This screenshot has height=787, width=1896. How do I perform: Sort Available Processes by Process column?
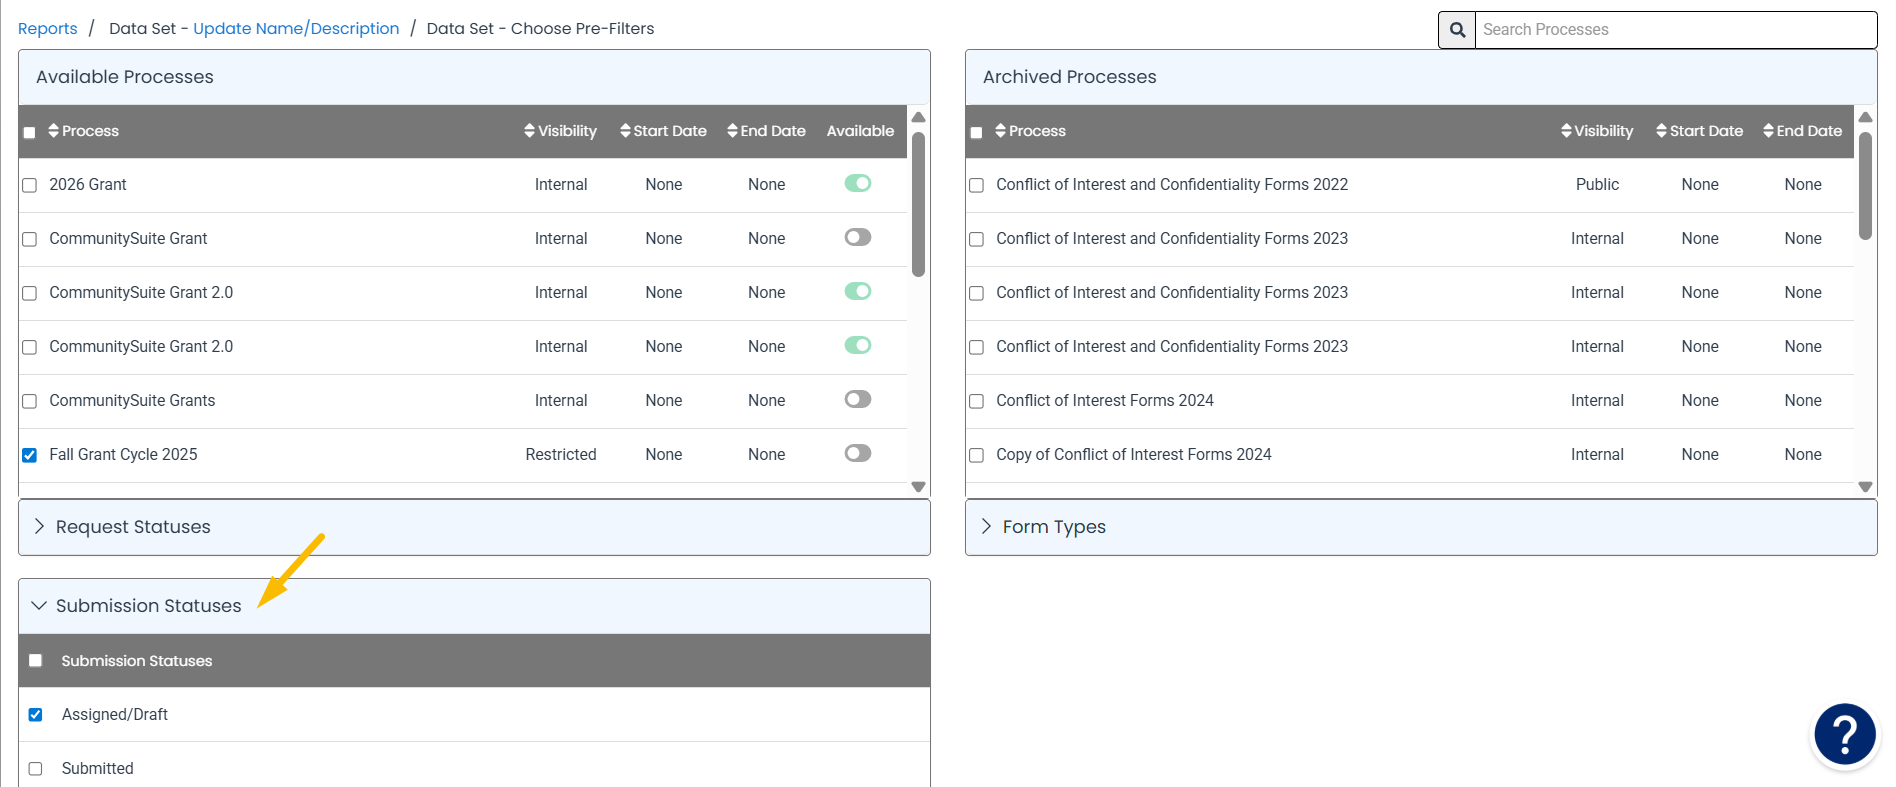pyautogui.click(x=84, y=131)
